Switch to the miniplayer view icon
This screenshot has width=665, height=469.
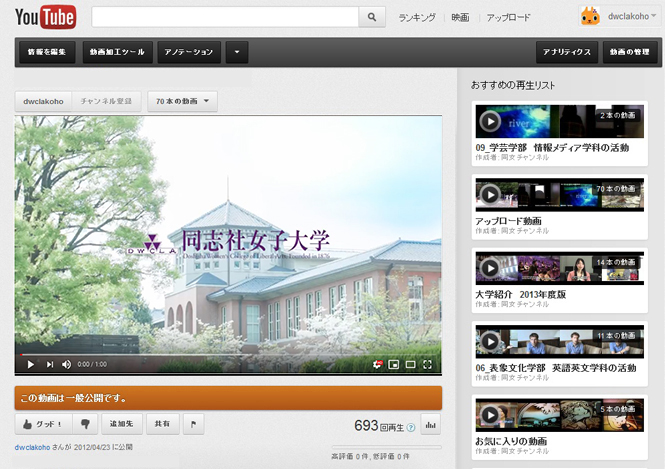click(394, 364)
